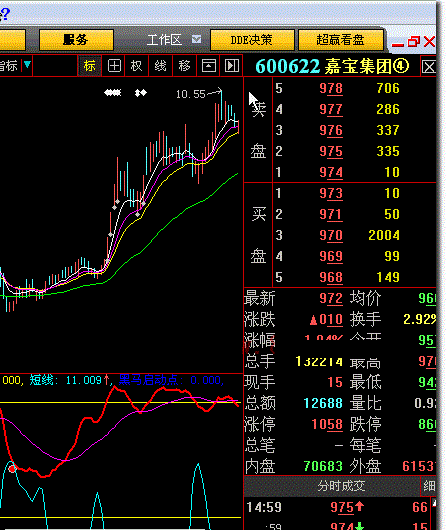Click sell level 3 price 976
Viewport: 446px width, 530px height.
(x=331, y=130)
